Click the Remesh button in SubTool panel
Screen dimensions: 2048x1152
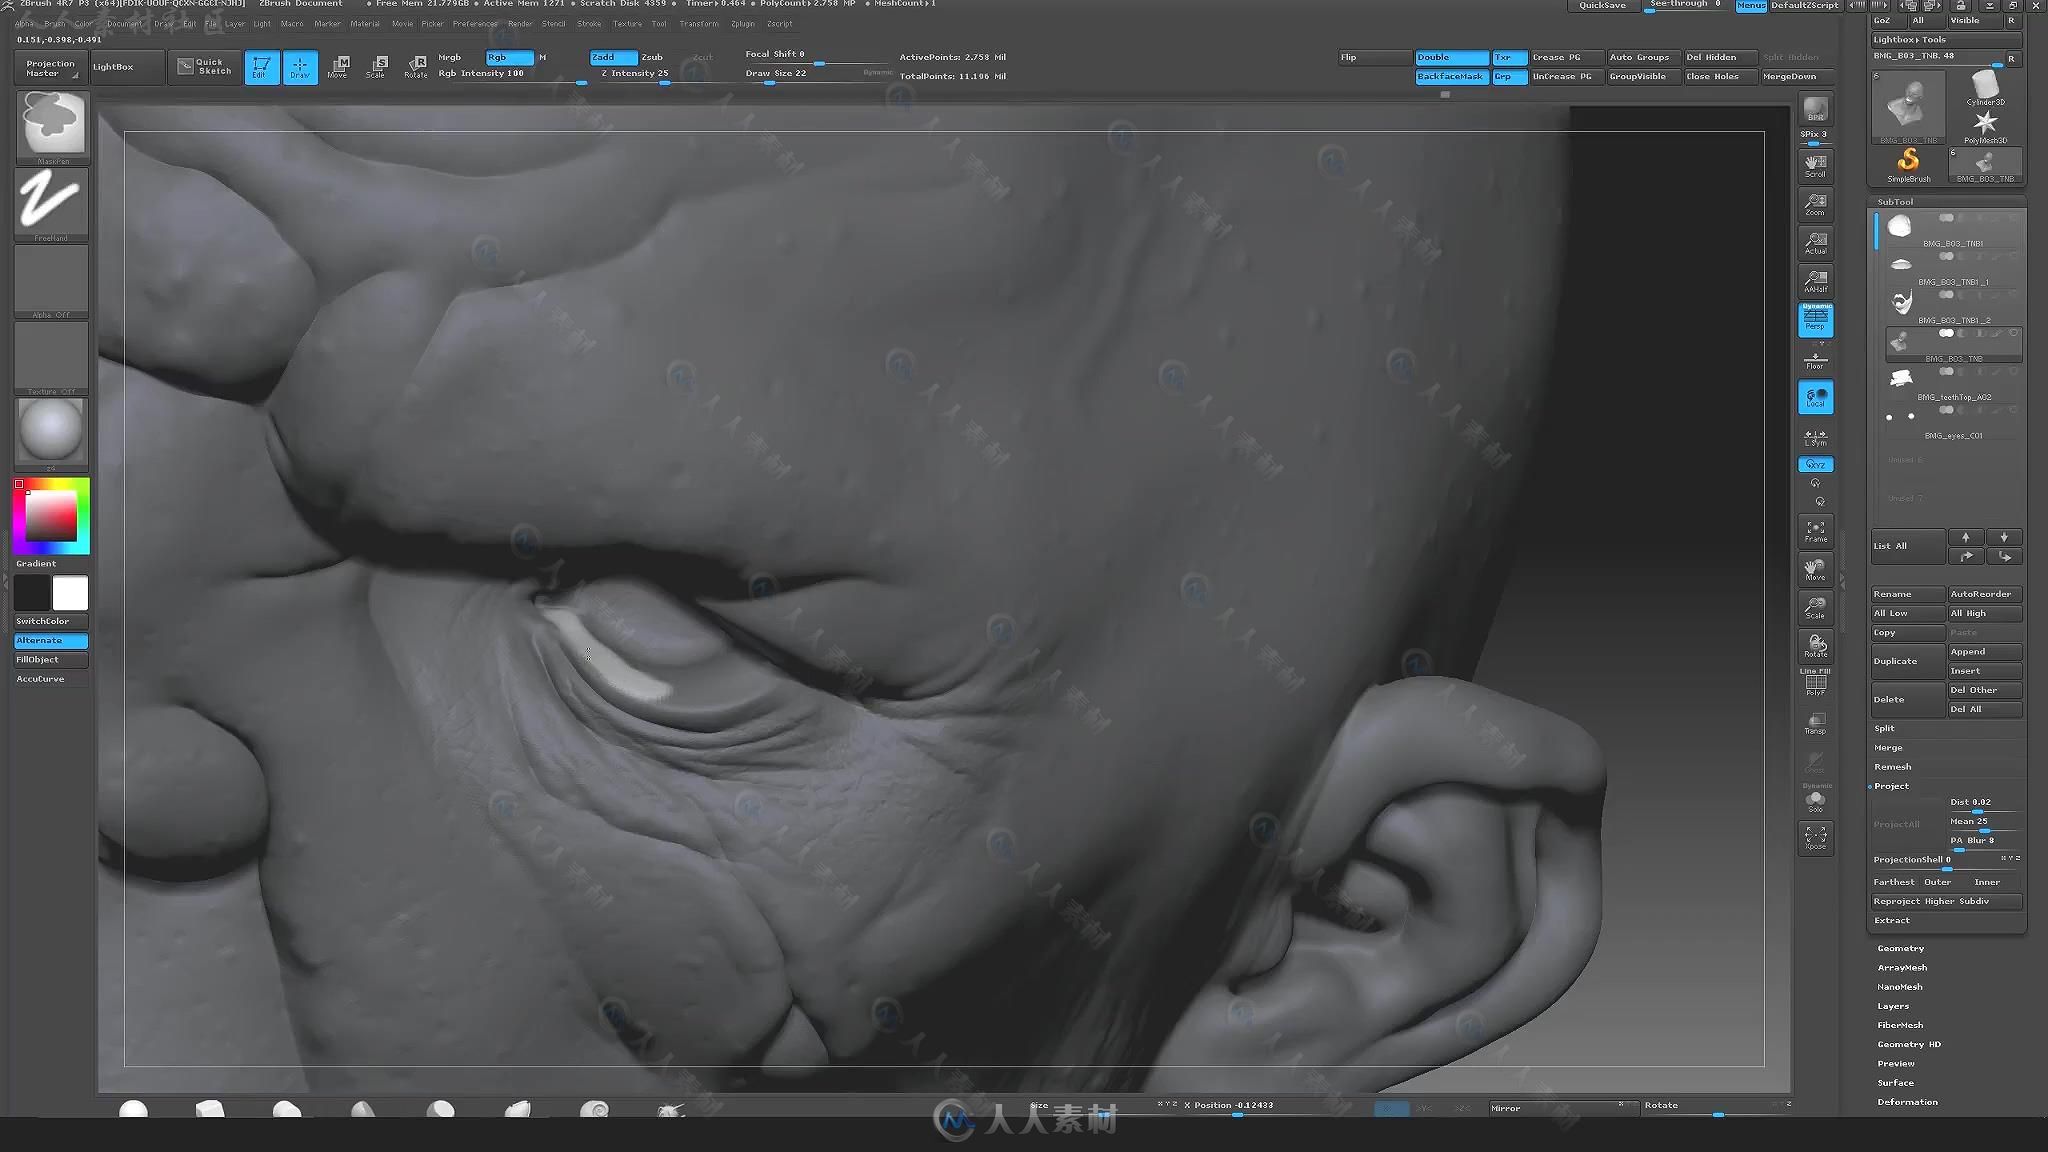coord(1893,767)
